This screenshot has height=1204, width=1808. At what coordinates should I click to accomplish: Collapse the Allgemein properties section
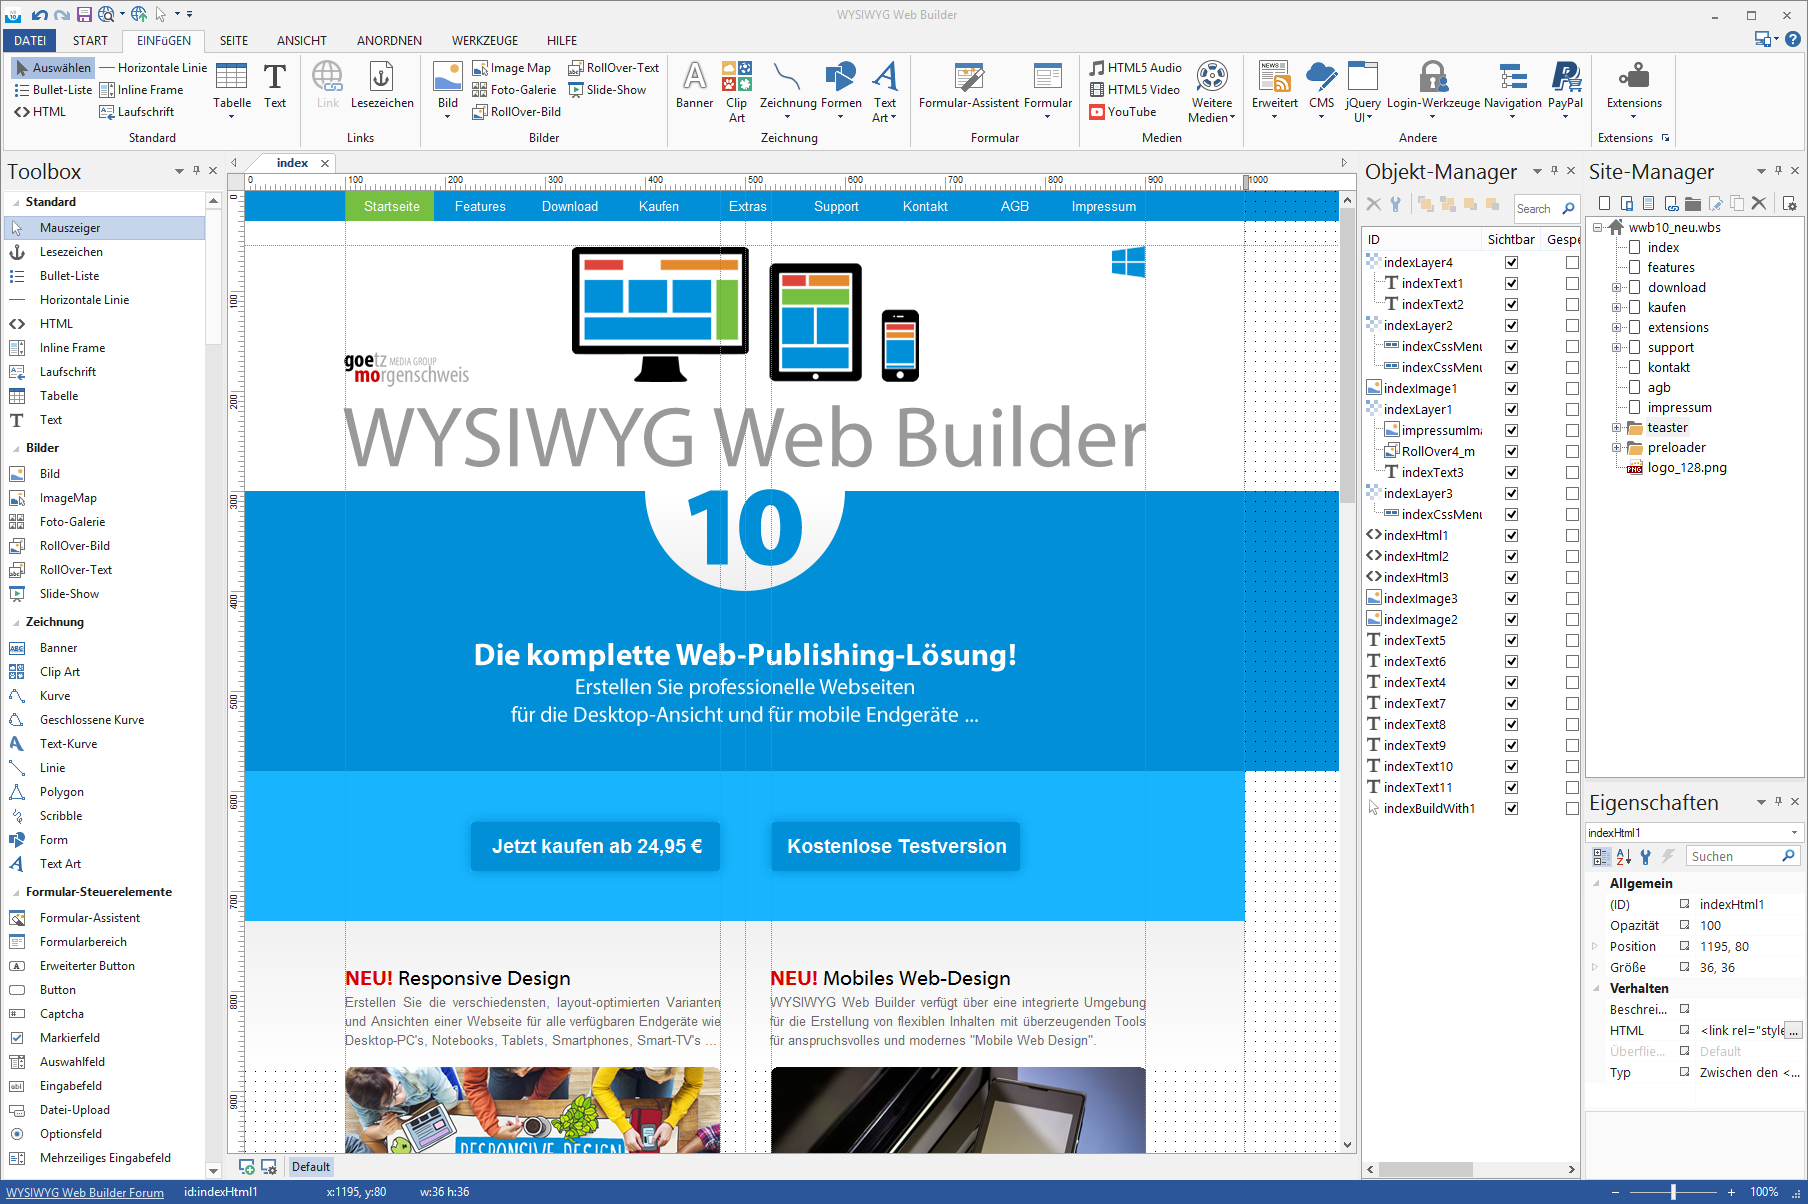tap(1596, 884)
